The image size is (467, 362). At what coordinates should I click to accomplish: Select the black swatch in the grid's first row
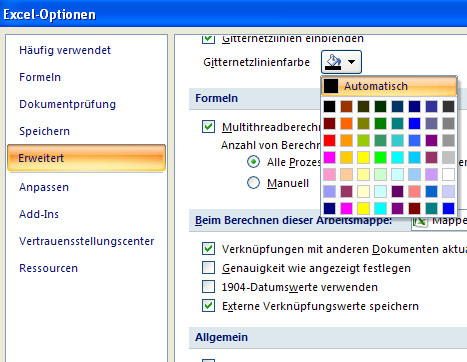(329, 107)
